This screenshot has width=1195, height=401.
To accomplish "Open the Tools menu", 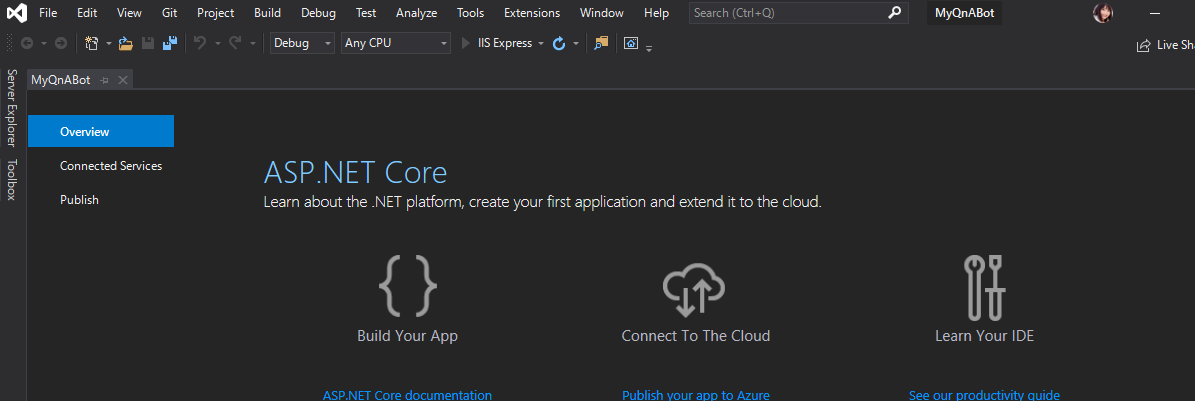I will [x=470, y=13].
